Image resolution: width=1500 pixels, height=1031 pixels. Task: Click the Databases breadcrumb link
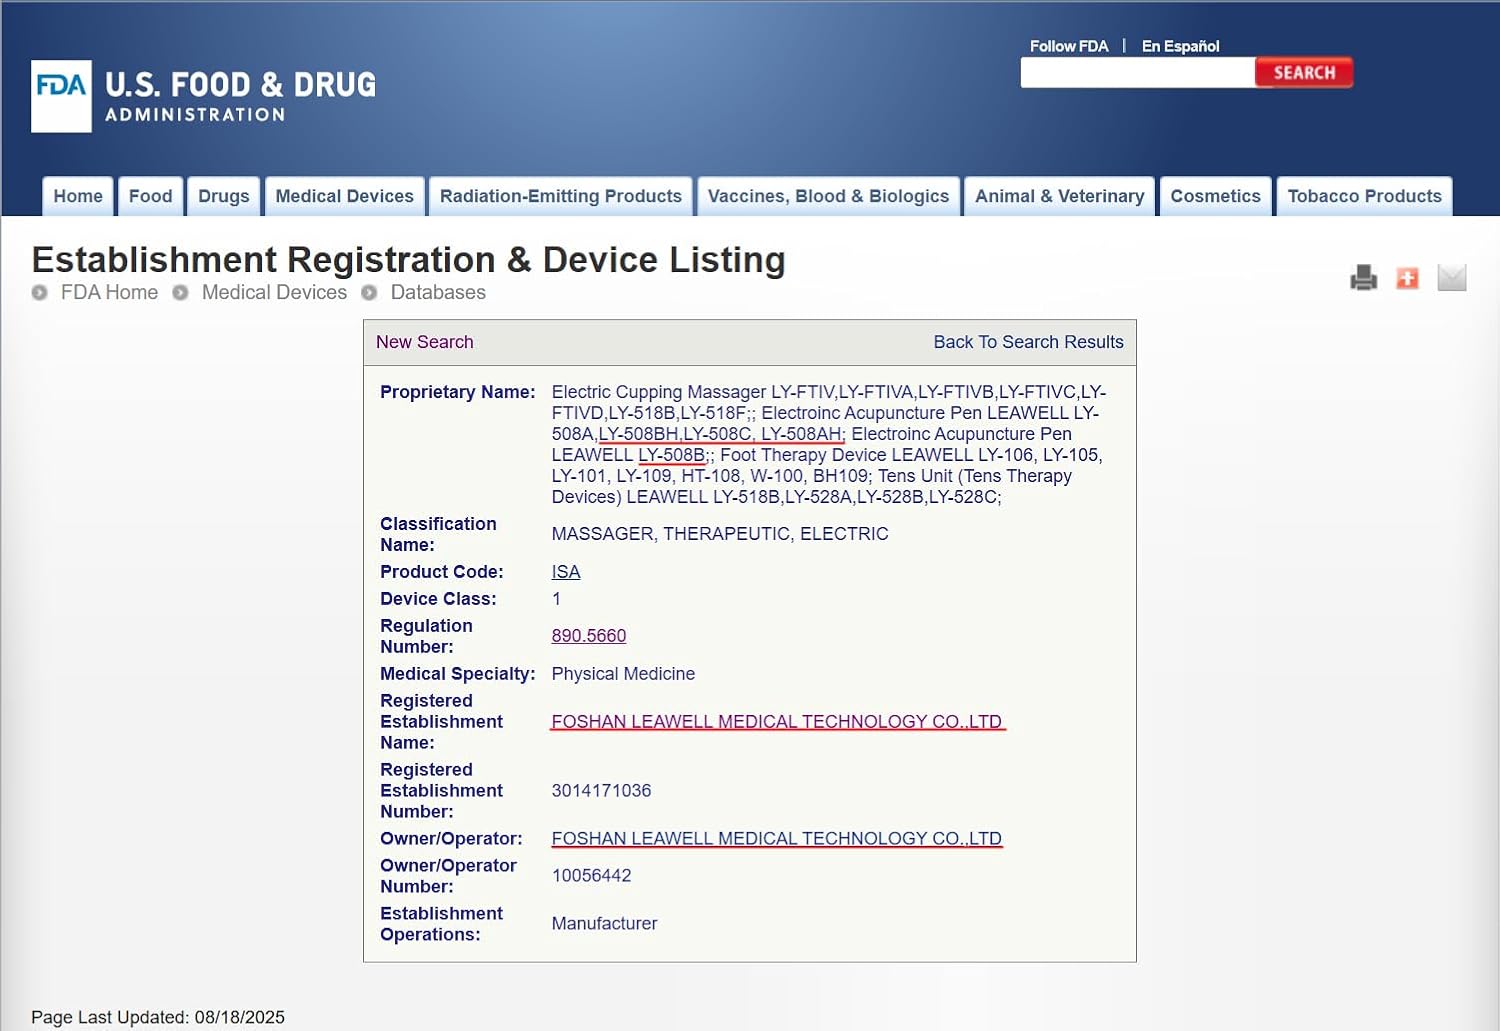pos(438,293)
